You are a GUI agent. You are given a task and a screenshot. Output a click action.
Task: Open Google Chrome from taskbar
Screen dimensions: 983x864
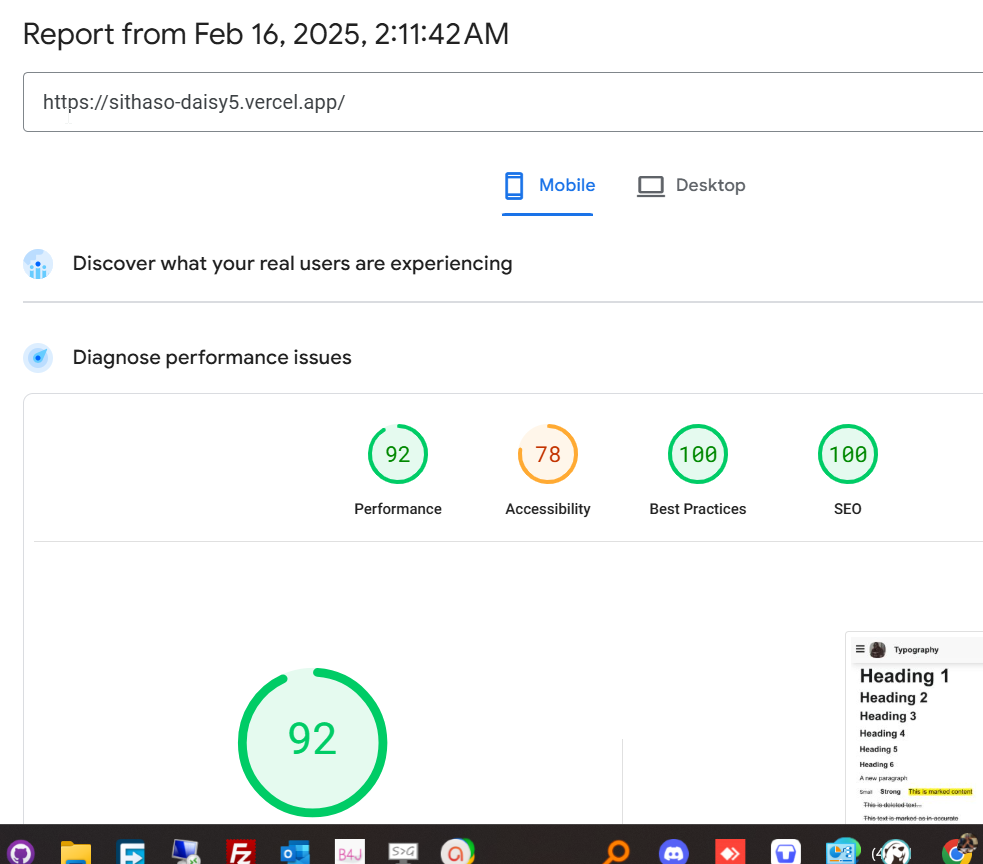958,851
